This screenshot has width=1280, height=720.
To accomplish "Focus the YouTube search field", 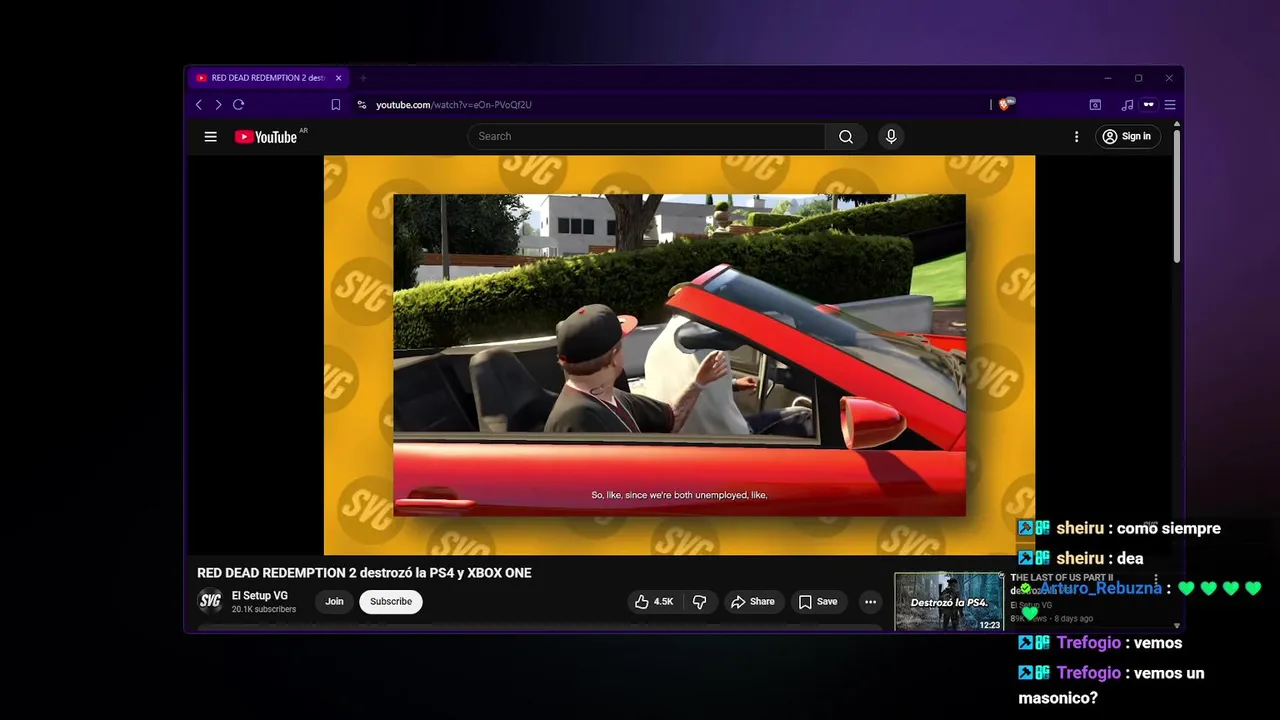I will tap(646, 137).
